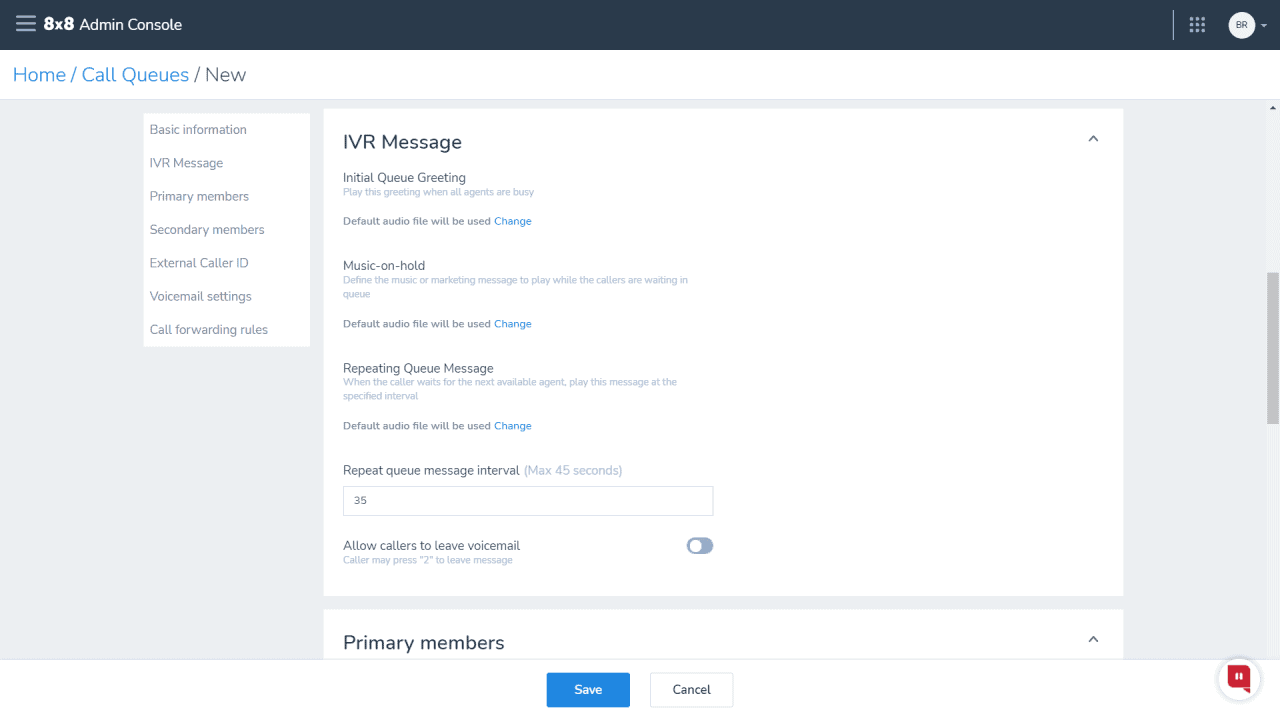1280x720 pixels.
Task: Click the page vertical scrollbar thumb
Action: pos(1273,347)
